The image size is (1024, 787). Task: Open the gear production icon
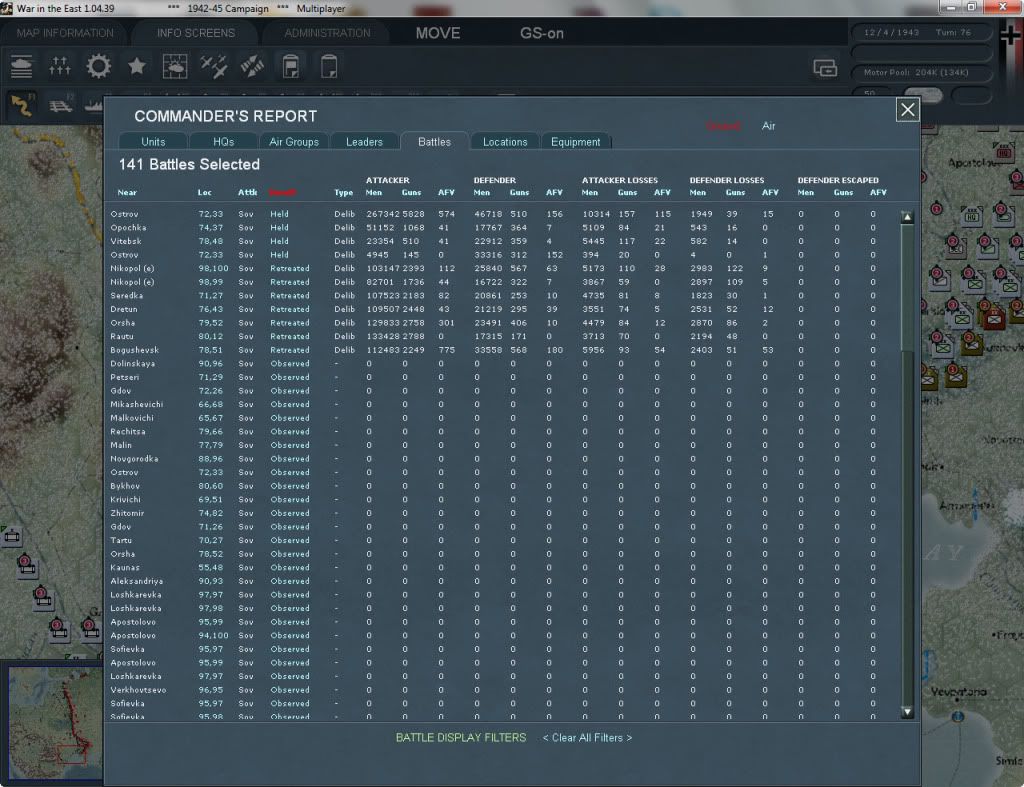[99, 67]
